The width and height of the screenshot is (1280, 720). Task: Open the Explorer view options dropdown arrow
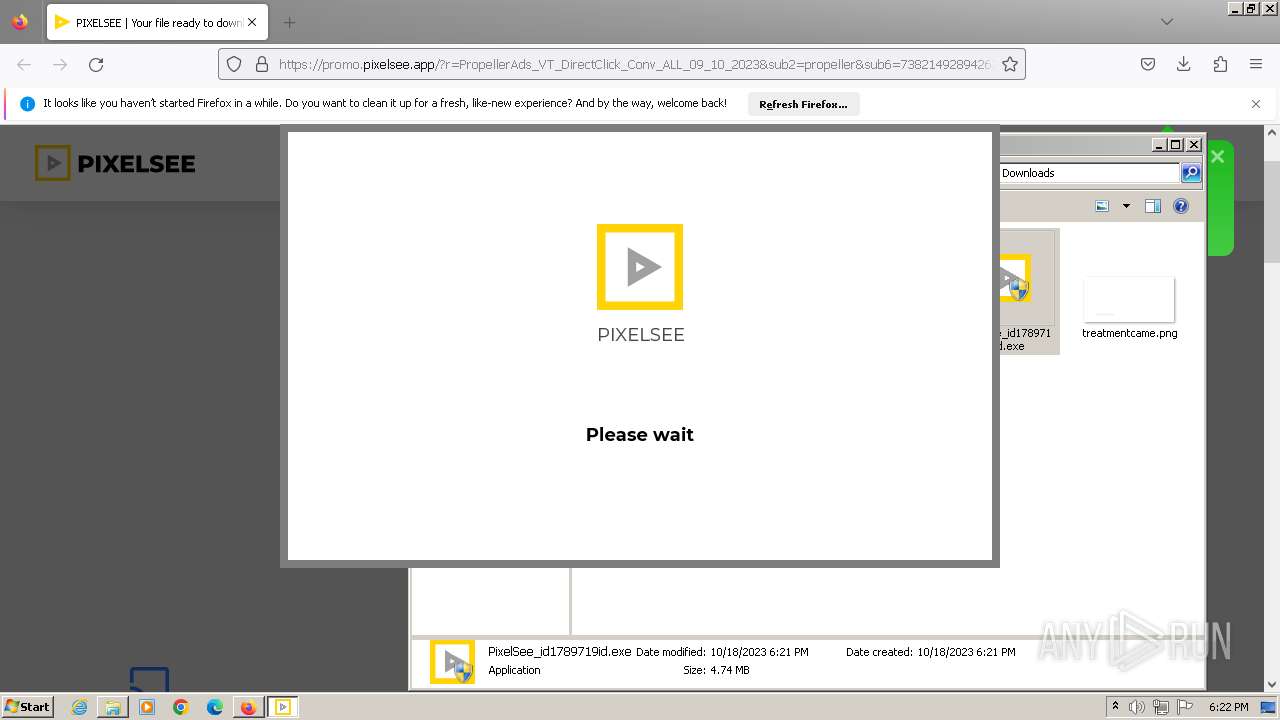[x=1126, y=206]
